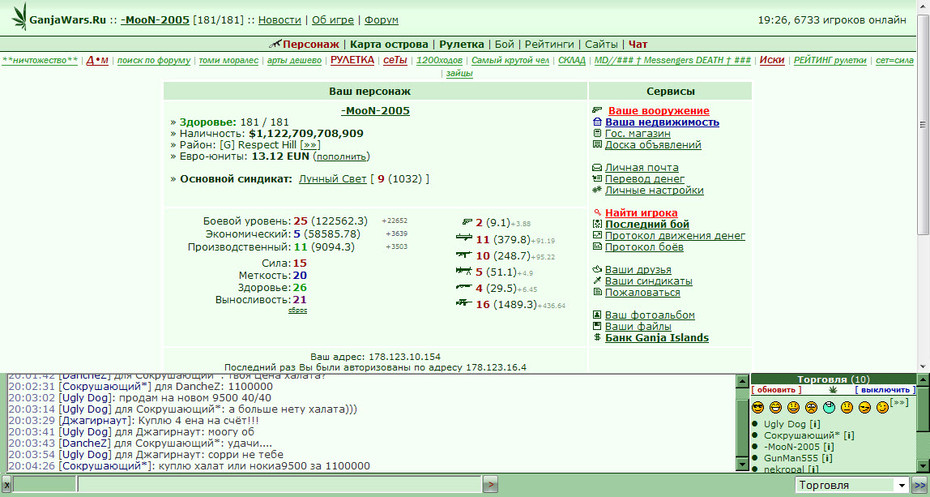The image size is (930, 497).
Task: Open Об игре link
Action: [x=333, y=20]
